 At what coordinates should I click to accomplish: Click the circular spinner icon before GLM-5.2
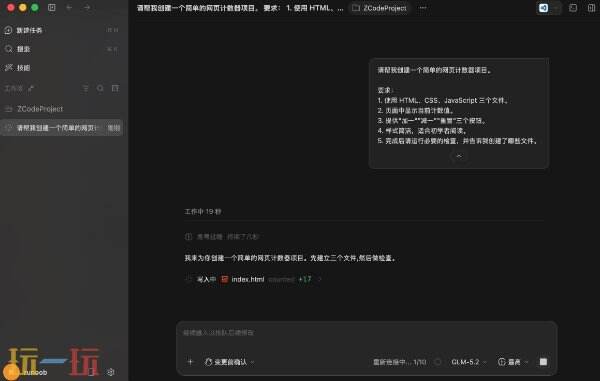[438, 362]
